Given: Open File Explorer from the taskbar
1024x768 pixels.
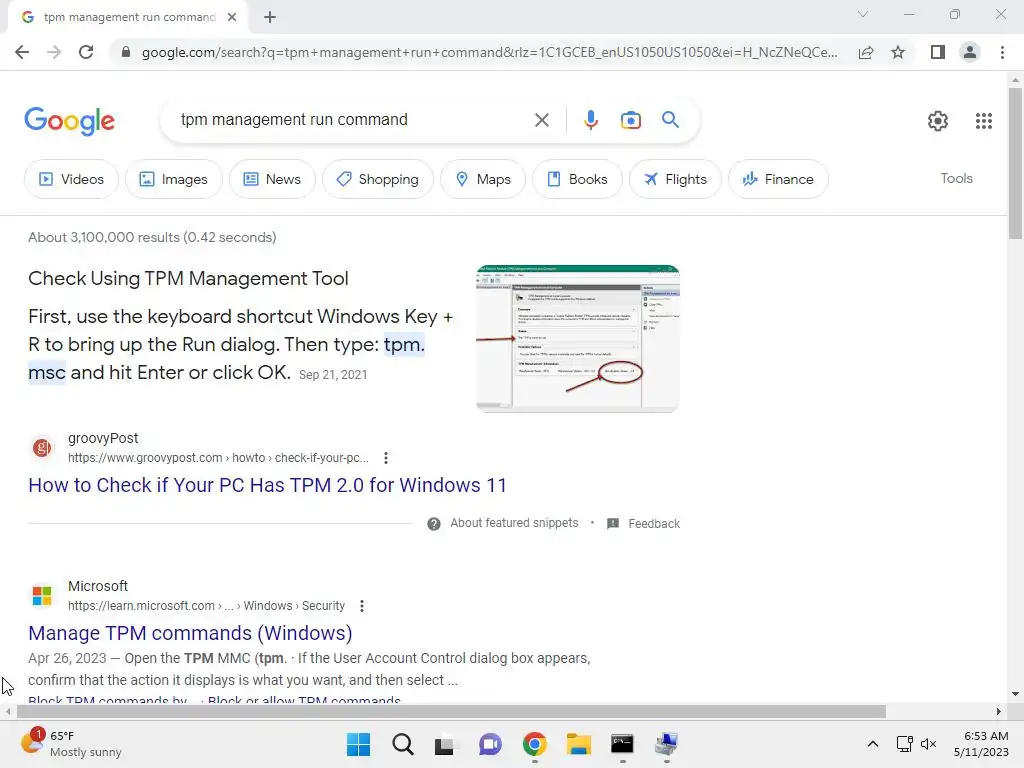Looking at the screenshot, I should [579, 744].
